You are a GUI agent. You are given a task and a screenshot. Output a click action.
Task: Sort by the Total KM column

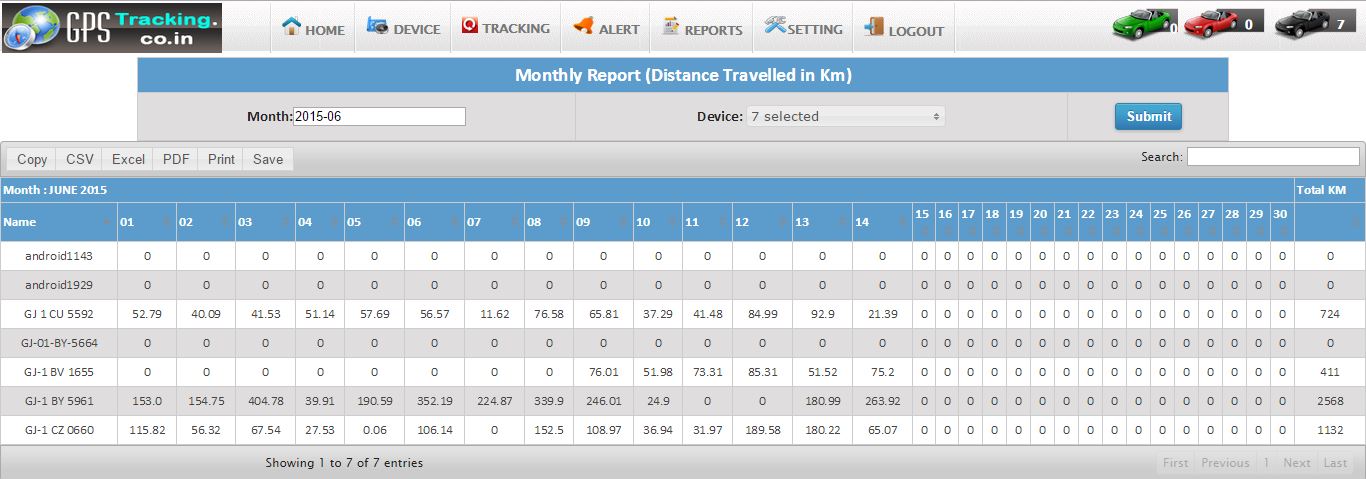pos(1330,222)
